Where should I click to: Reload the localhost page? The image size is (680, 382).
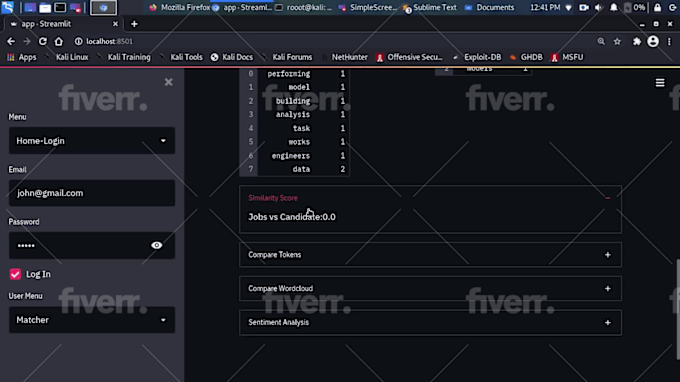point(42,41)
